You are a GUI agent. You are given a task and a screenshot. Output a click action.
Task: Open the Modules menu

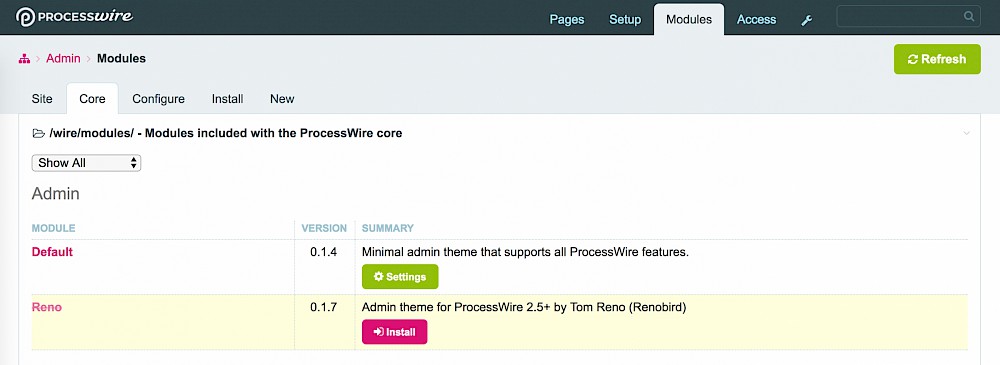(689, 20)
